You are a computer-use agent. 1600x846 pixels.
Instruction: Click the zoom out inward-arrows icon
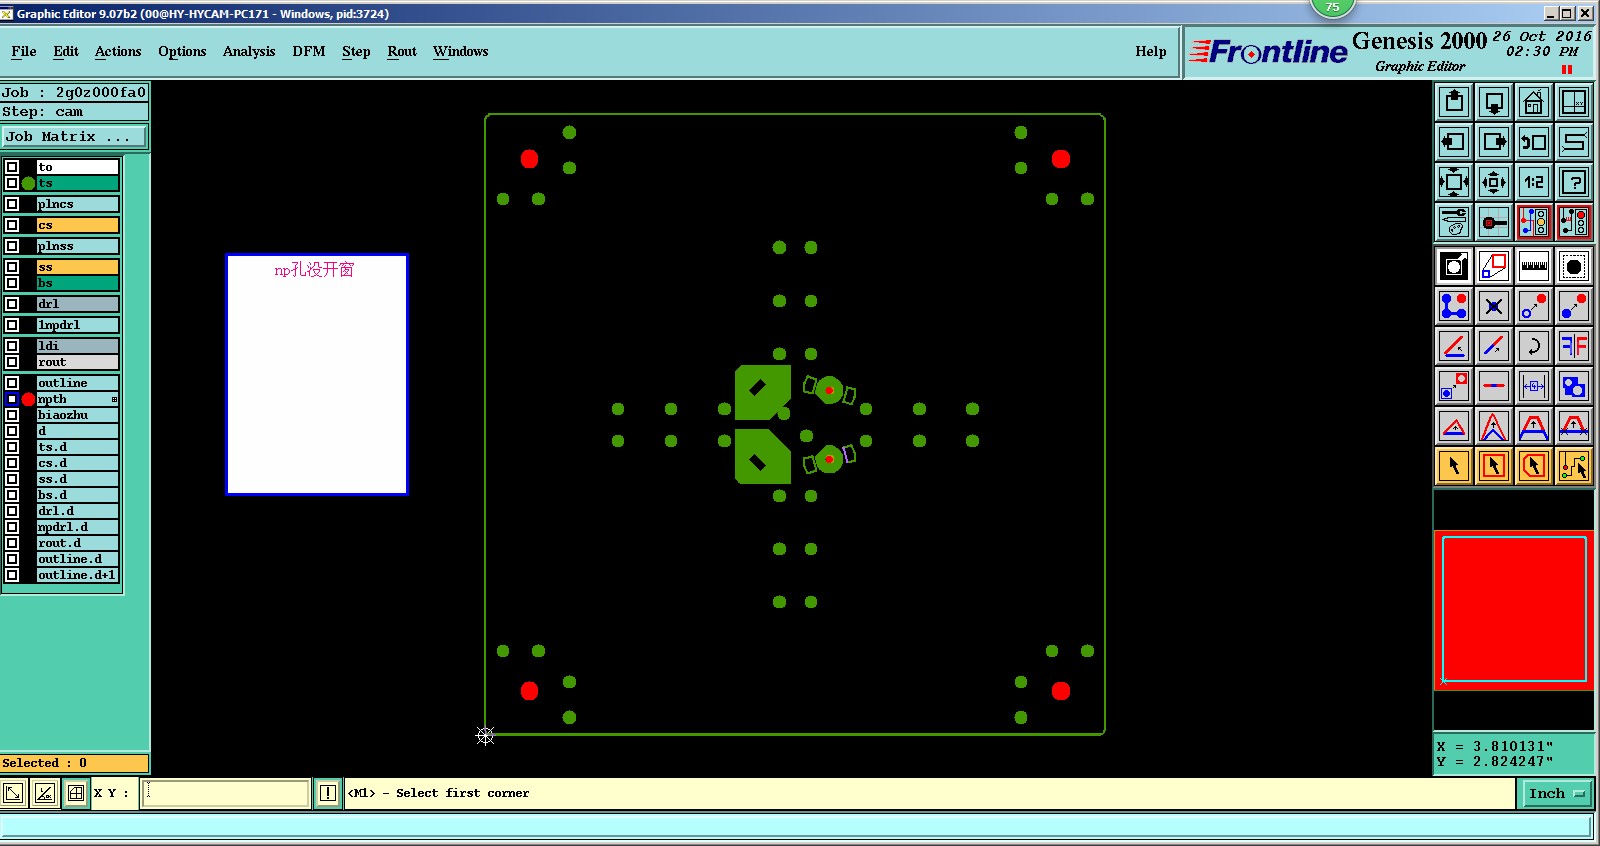(1494, 182)
